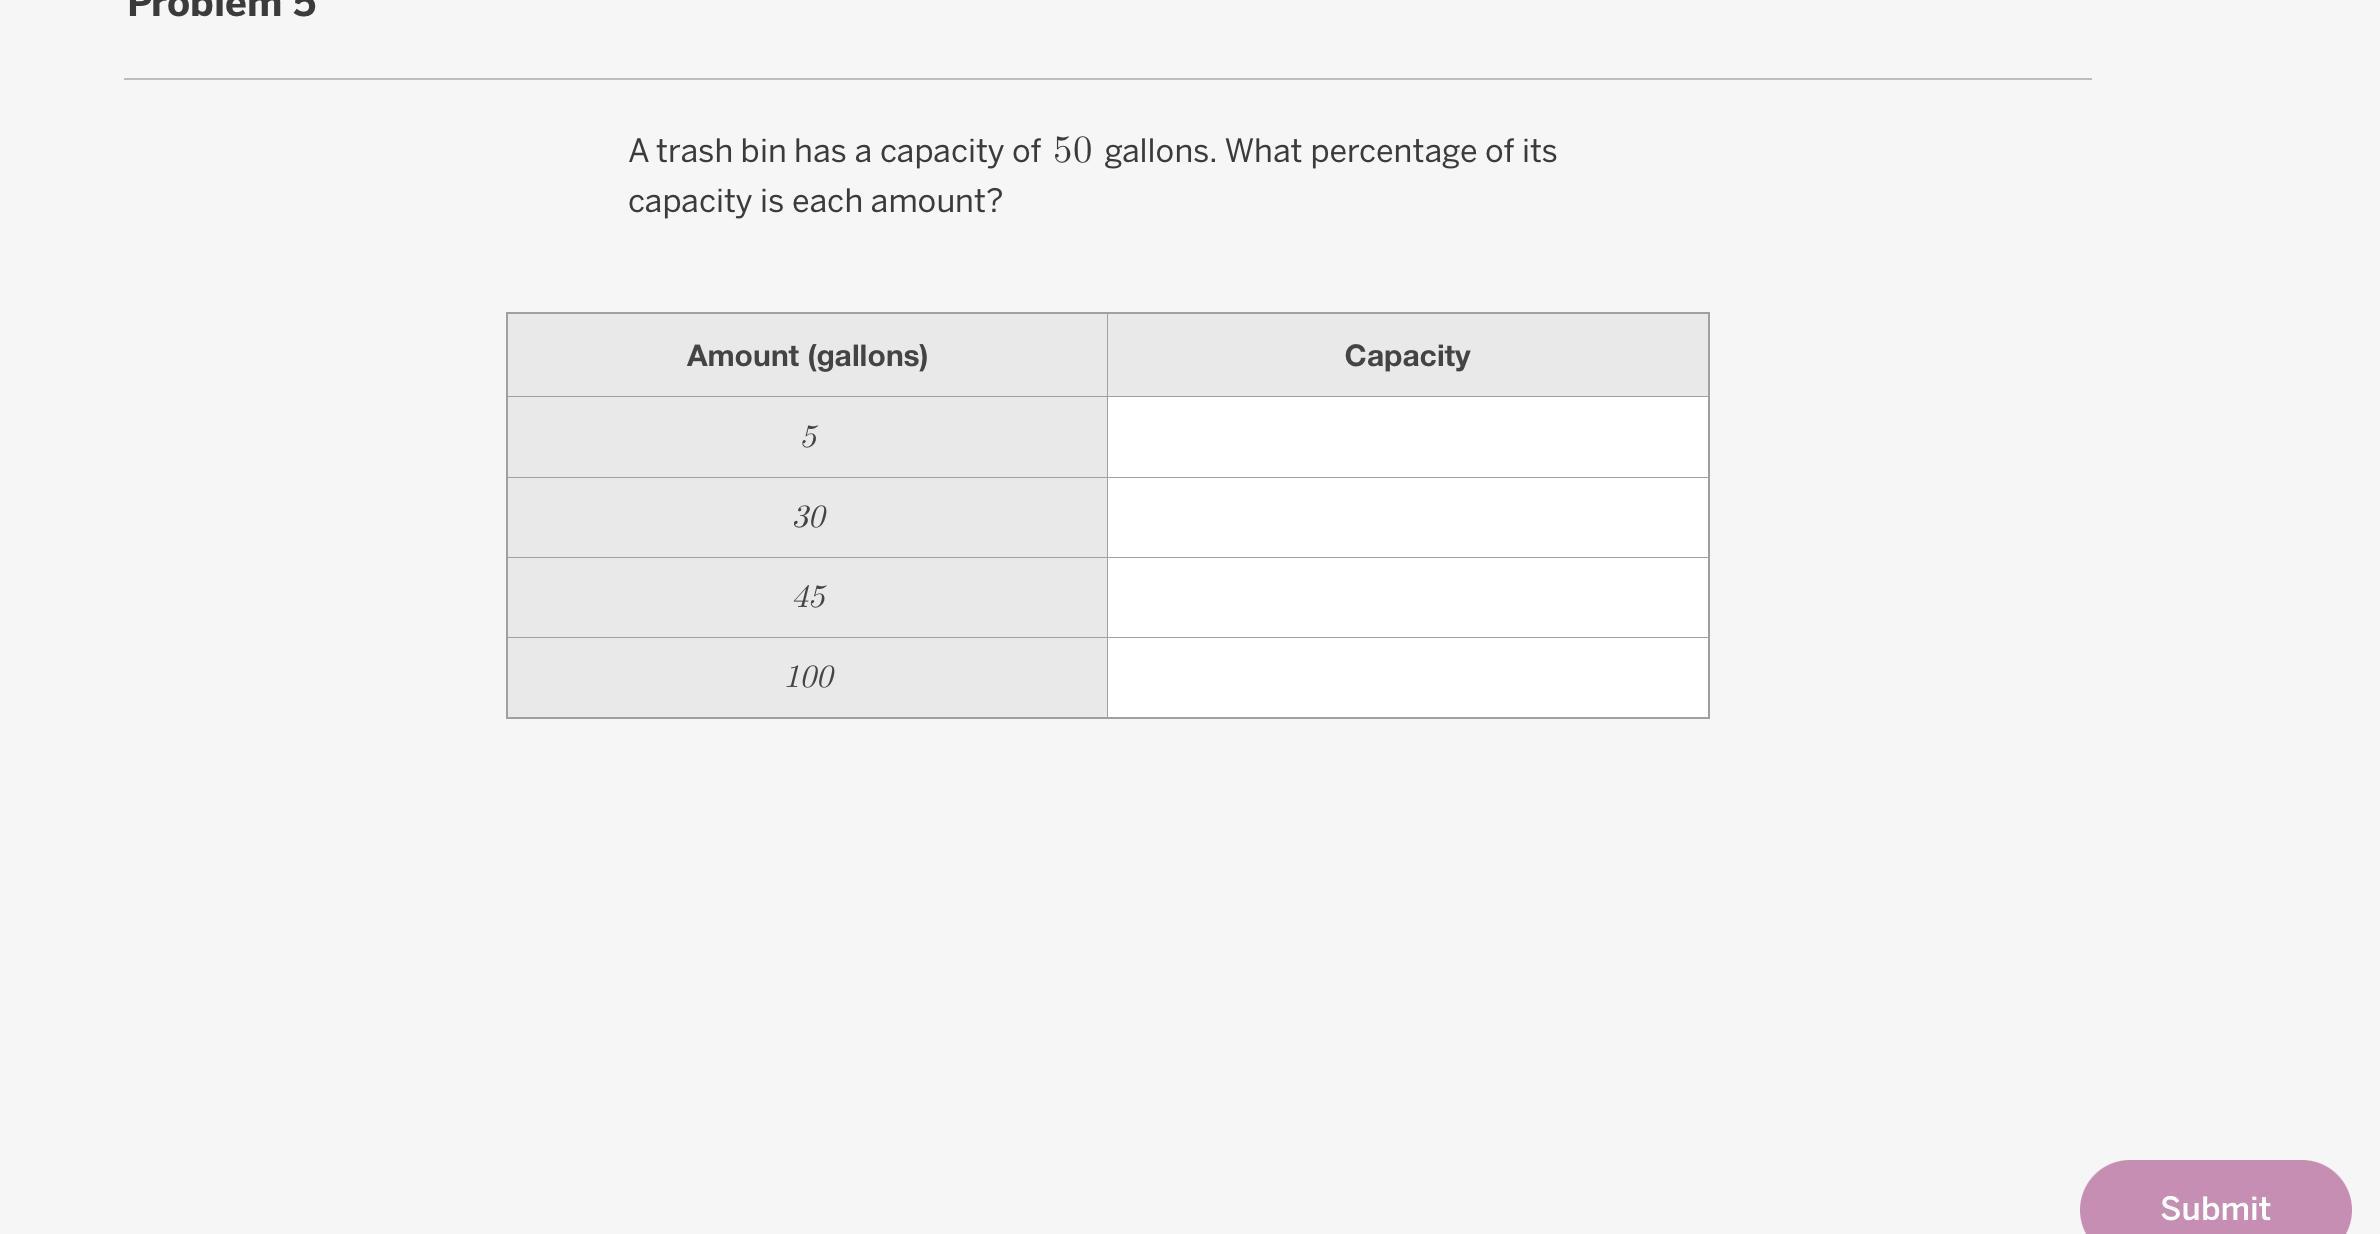Image resolution: width=2380 pixels, height=1234 pixels.
Task: Click the words "What" starting the second sentence
Action: (x=1263, y=152)
